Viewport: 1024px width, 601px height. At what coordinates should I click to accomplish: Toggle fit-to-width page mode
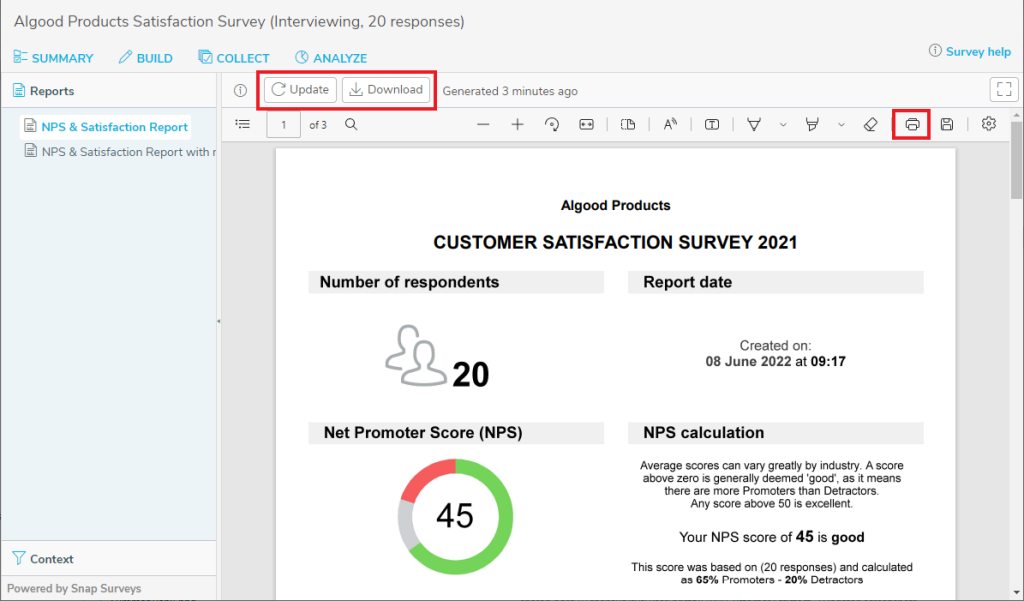[586, 125]
